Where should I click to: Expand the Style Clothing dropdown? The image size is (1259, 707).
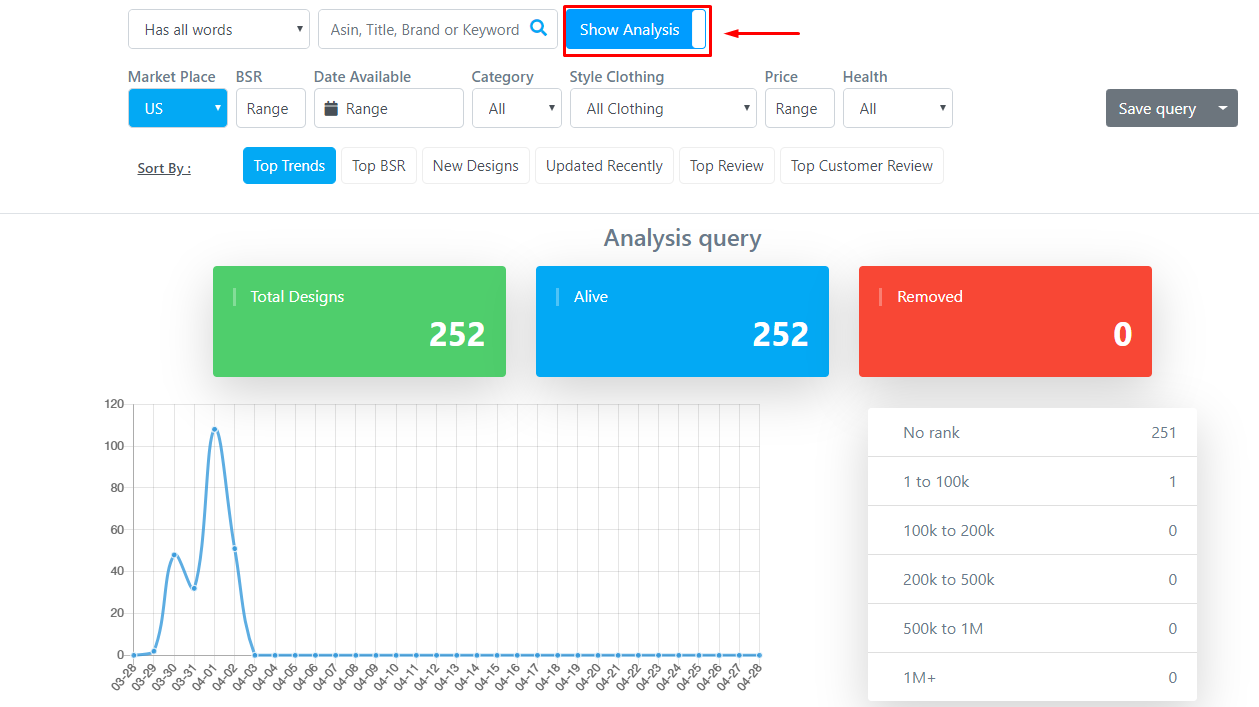pyautogui.click(x=662, y=108)
